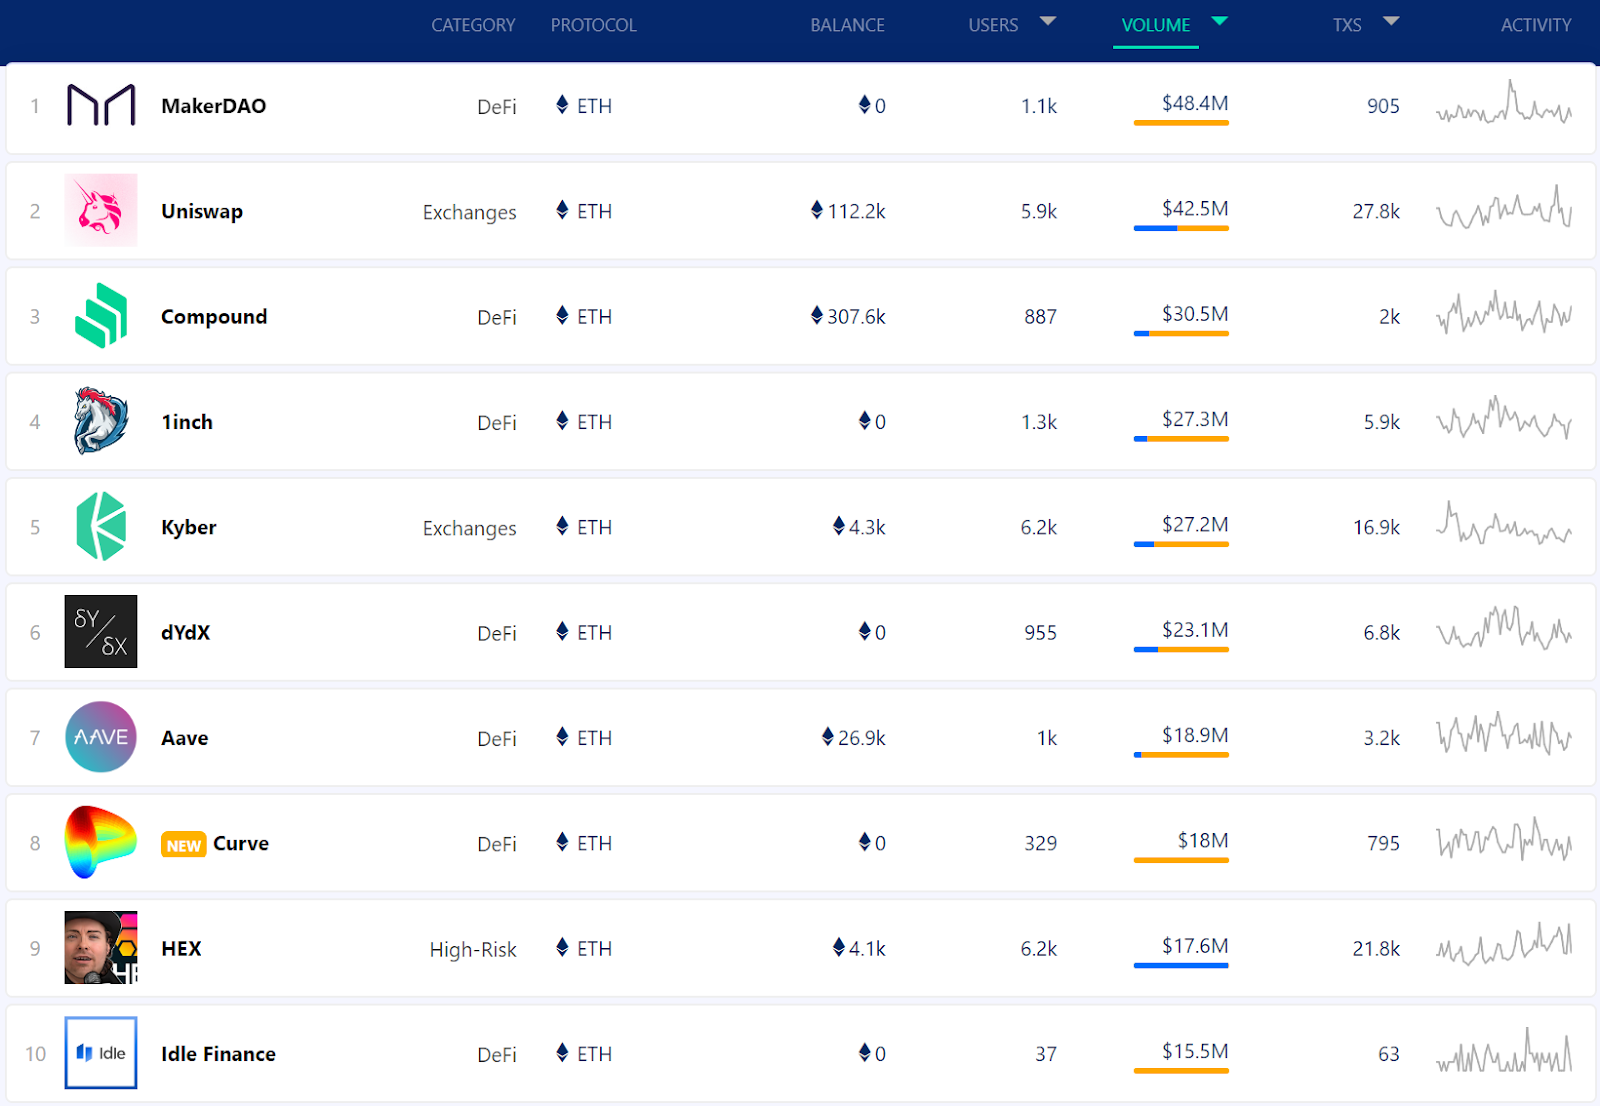Viewport: 1600px width, 1106px height.
Task: Open the Aave dapp name link
Action: 185,738
